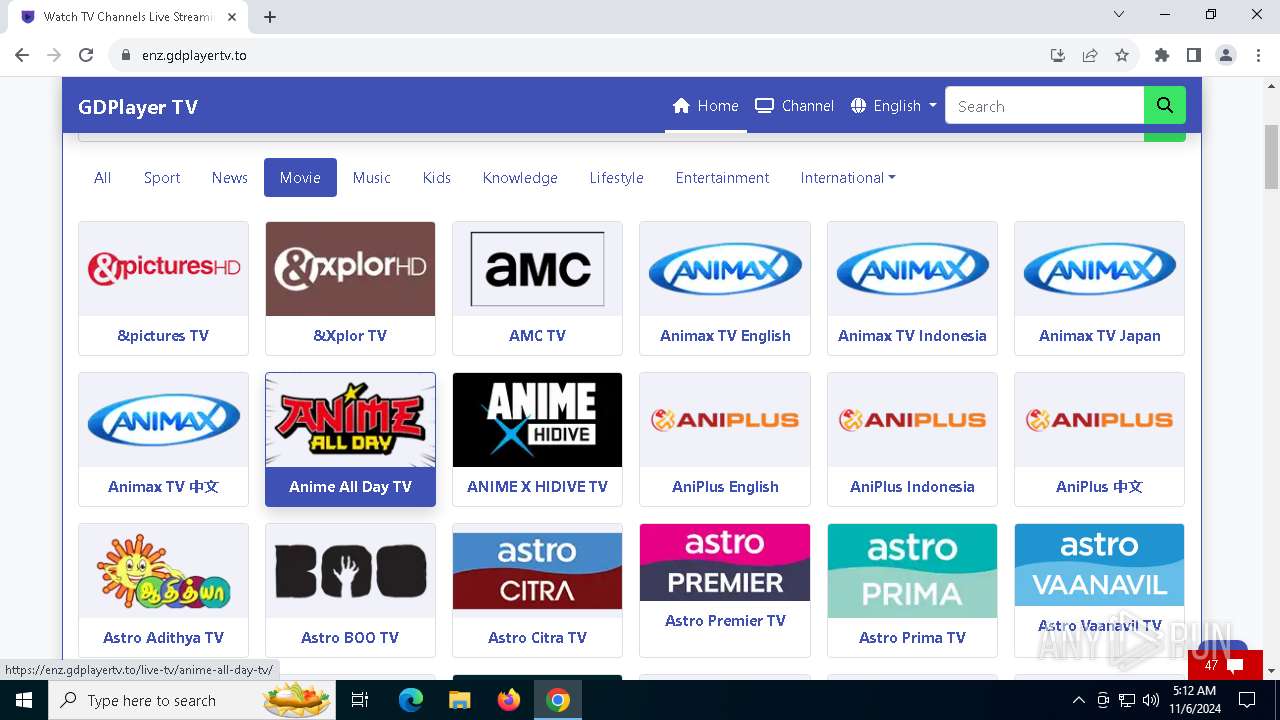Open notification center icon
1280x720 pixels.
[x=1246, y=700]
